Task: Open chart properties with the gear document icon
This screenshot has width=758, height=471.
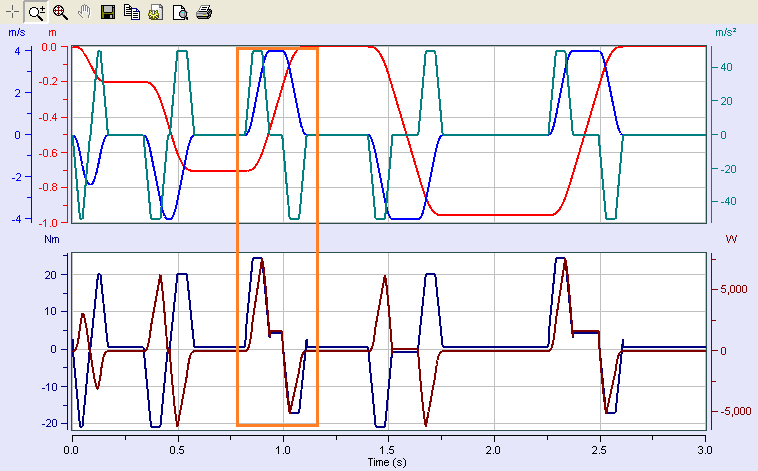Action: pos(156,12)
